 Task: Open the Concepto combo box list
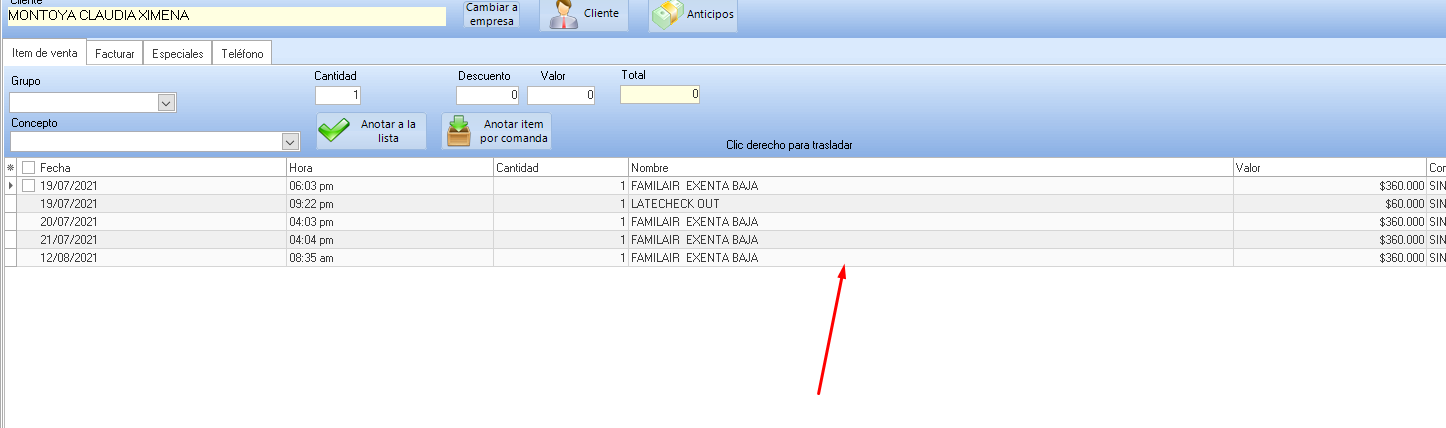pos(291,142)
